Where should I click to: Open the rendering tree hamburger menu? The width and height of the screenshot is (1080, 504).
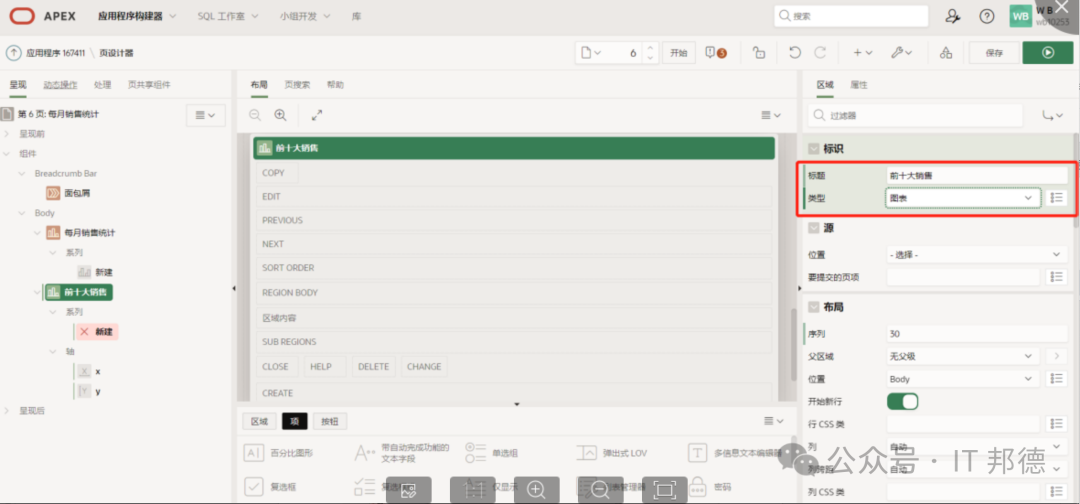pos(206,115)
